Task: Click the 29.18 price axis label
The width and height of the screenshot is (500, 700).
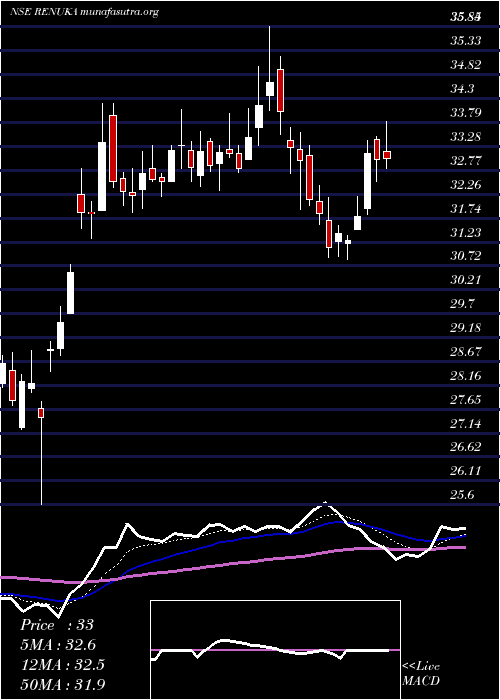Action: [x=466, y=328]
